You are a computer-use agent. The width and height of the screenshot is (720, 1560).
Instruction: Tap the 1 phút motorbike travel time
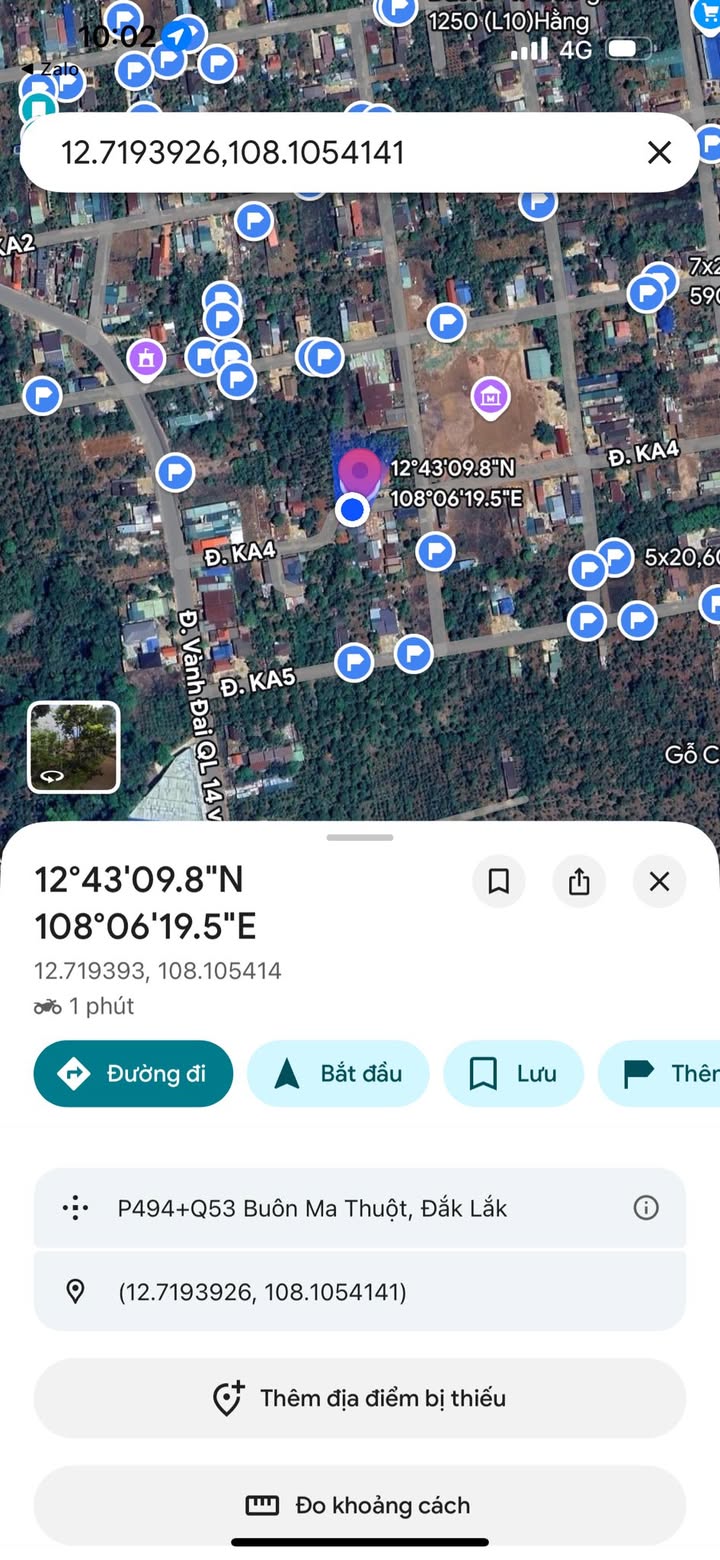84,1006
